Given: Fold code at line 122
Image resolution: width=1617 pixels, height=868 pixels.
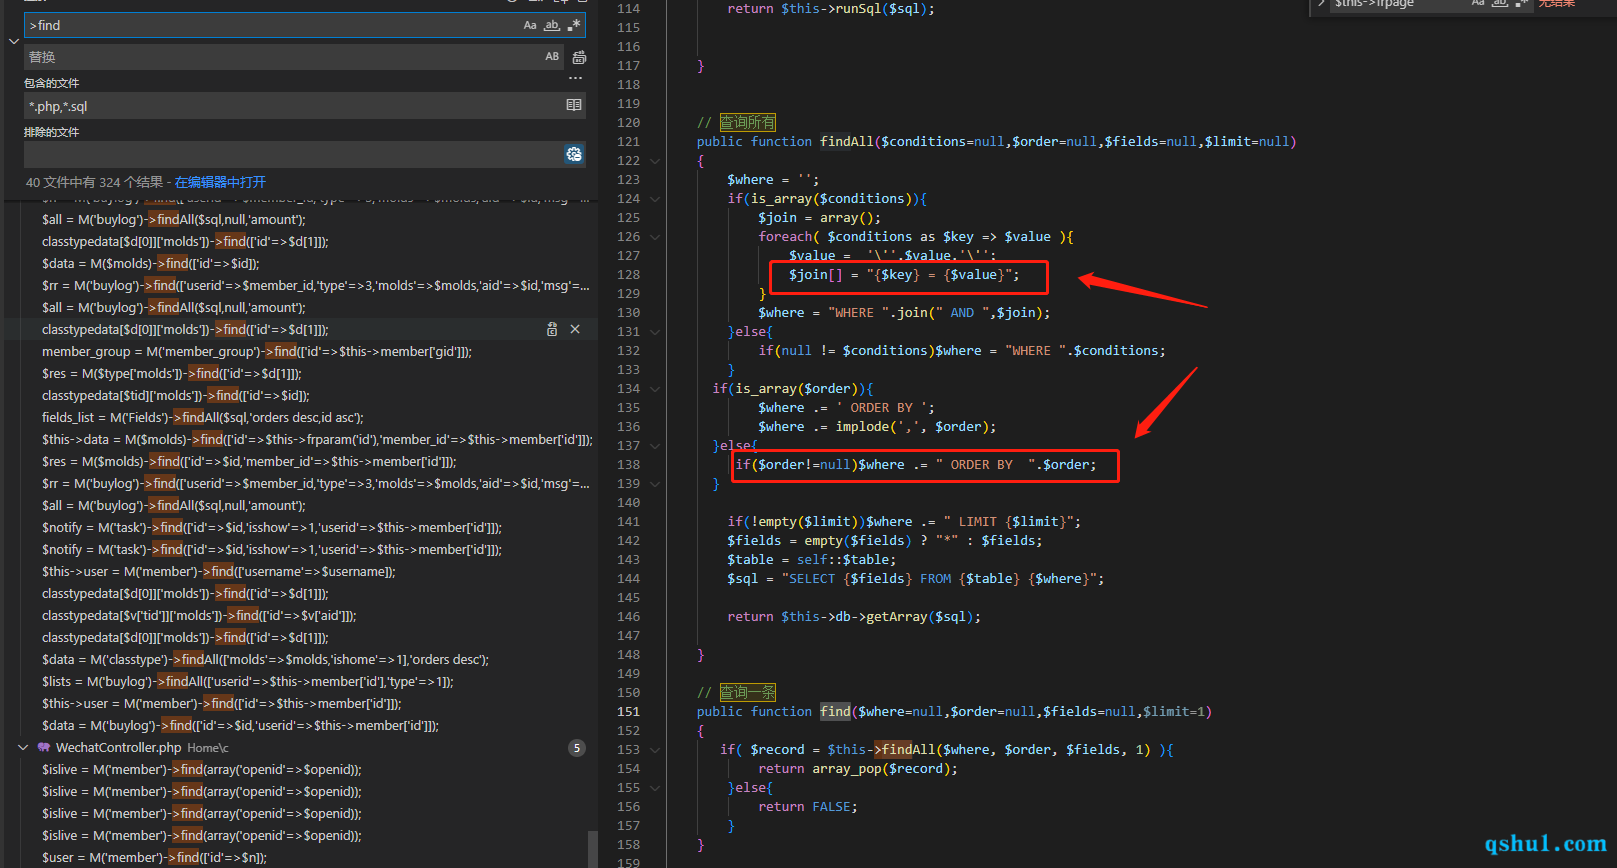Looking at the screenshot, I should 655,160.
